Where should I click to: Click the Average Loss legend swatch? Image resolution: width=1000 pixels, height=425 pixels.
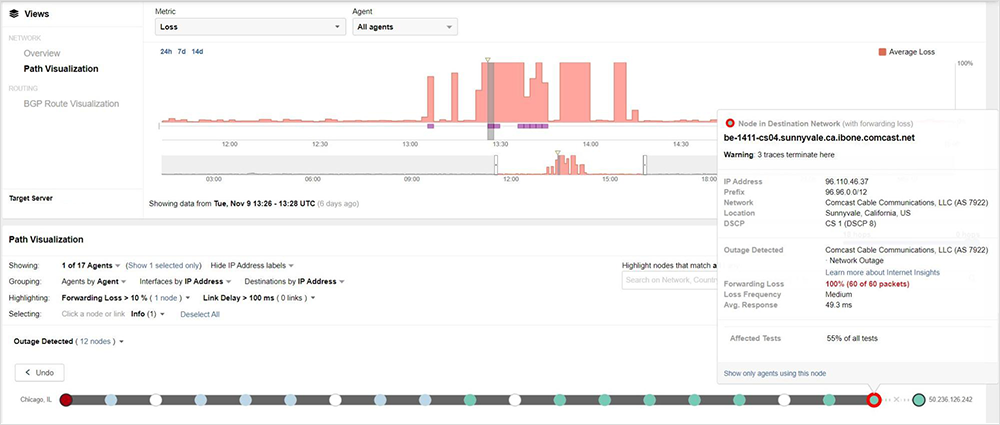pos(881,52)
